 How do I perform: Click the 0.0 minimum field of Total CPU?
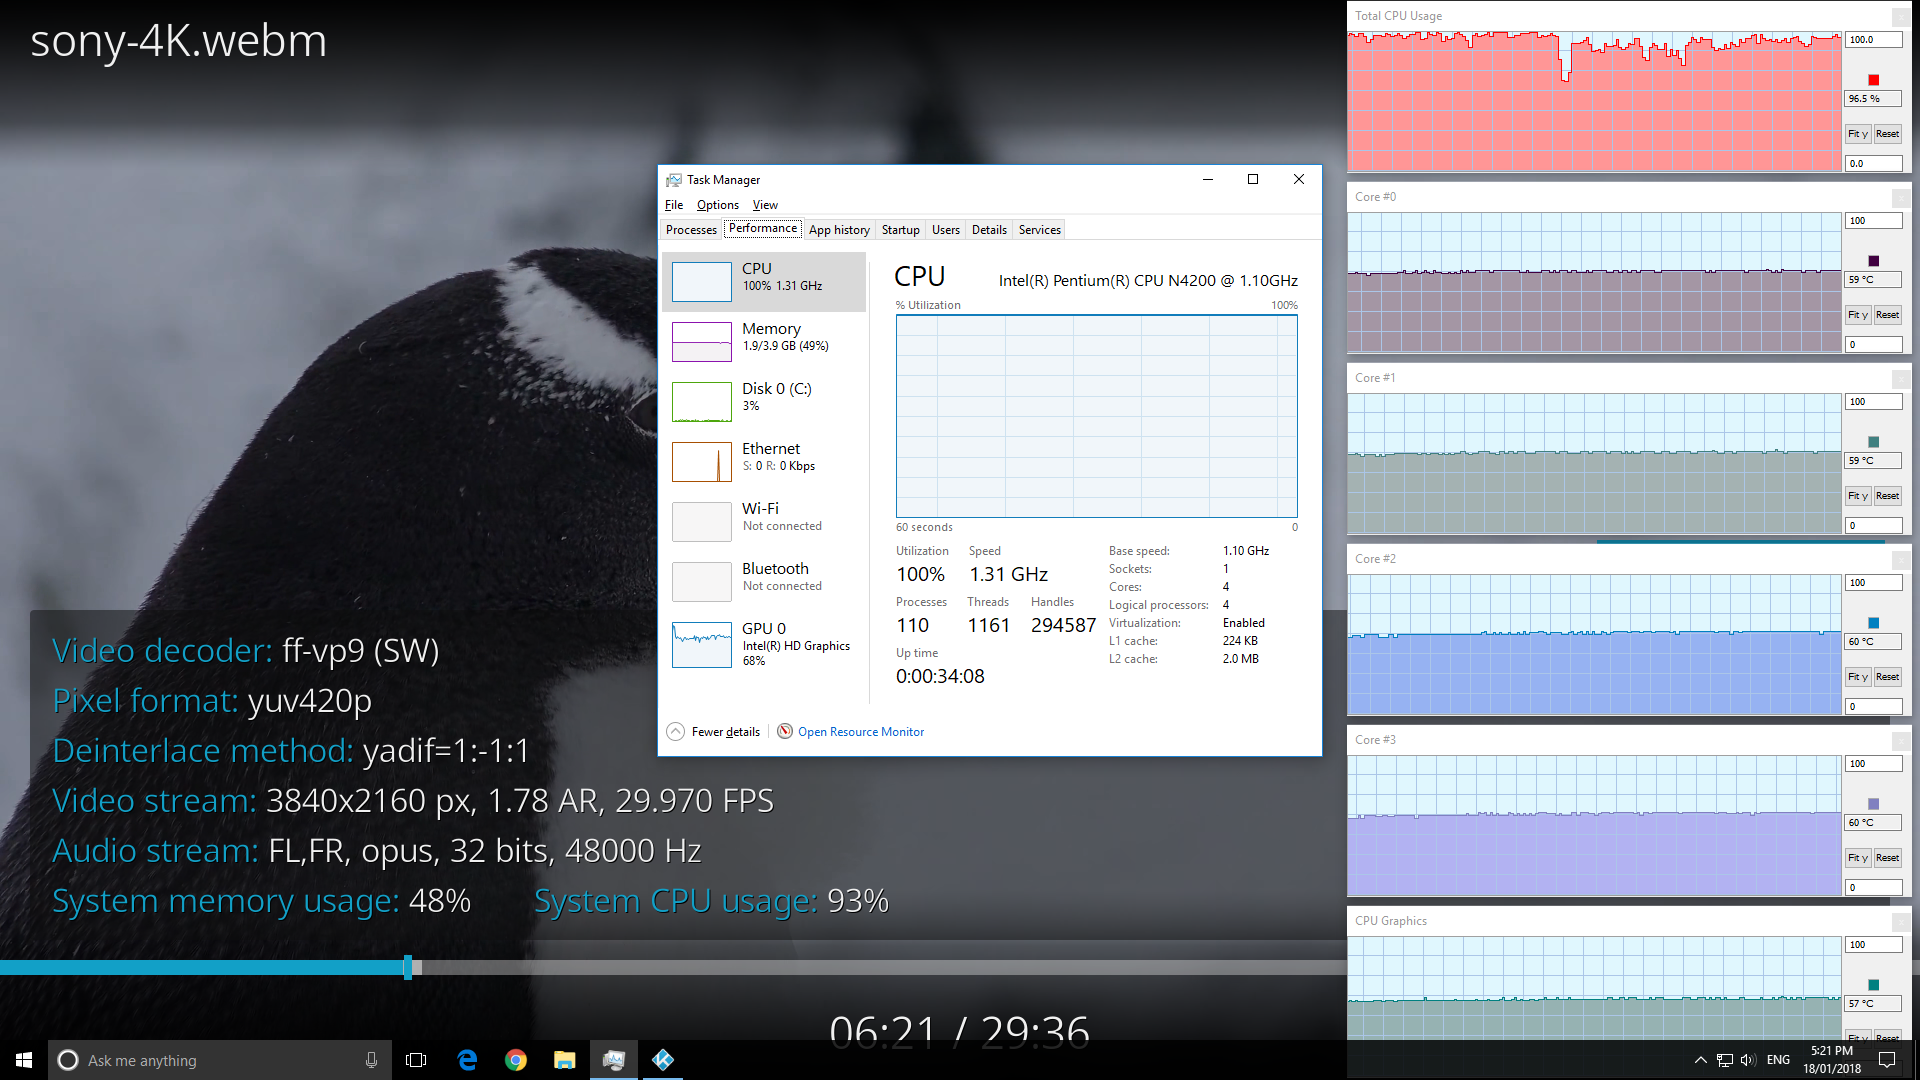1873,163
